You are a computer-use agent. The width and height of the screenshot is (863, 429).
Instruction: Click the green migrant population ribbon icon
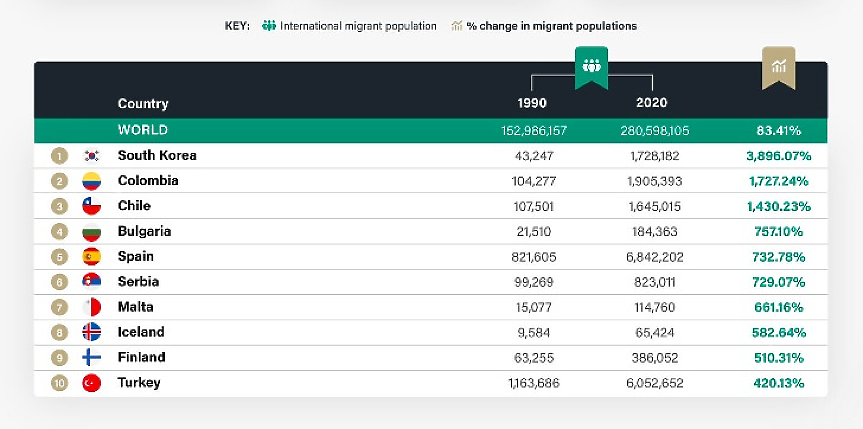pos(591,67)
